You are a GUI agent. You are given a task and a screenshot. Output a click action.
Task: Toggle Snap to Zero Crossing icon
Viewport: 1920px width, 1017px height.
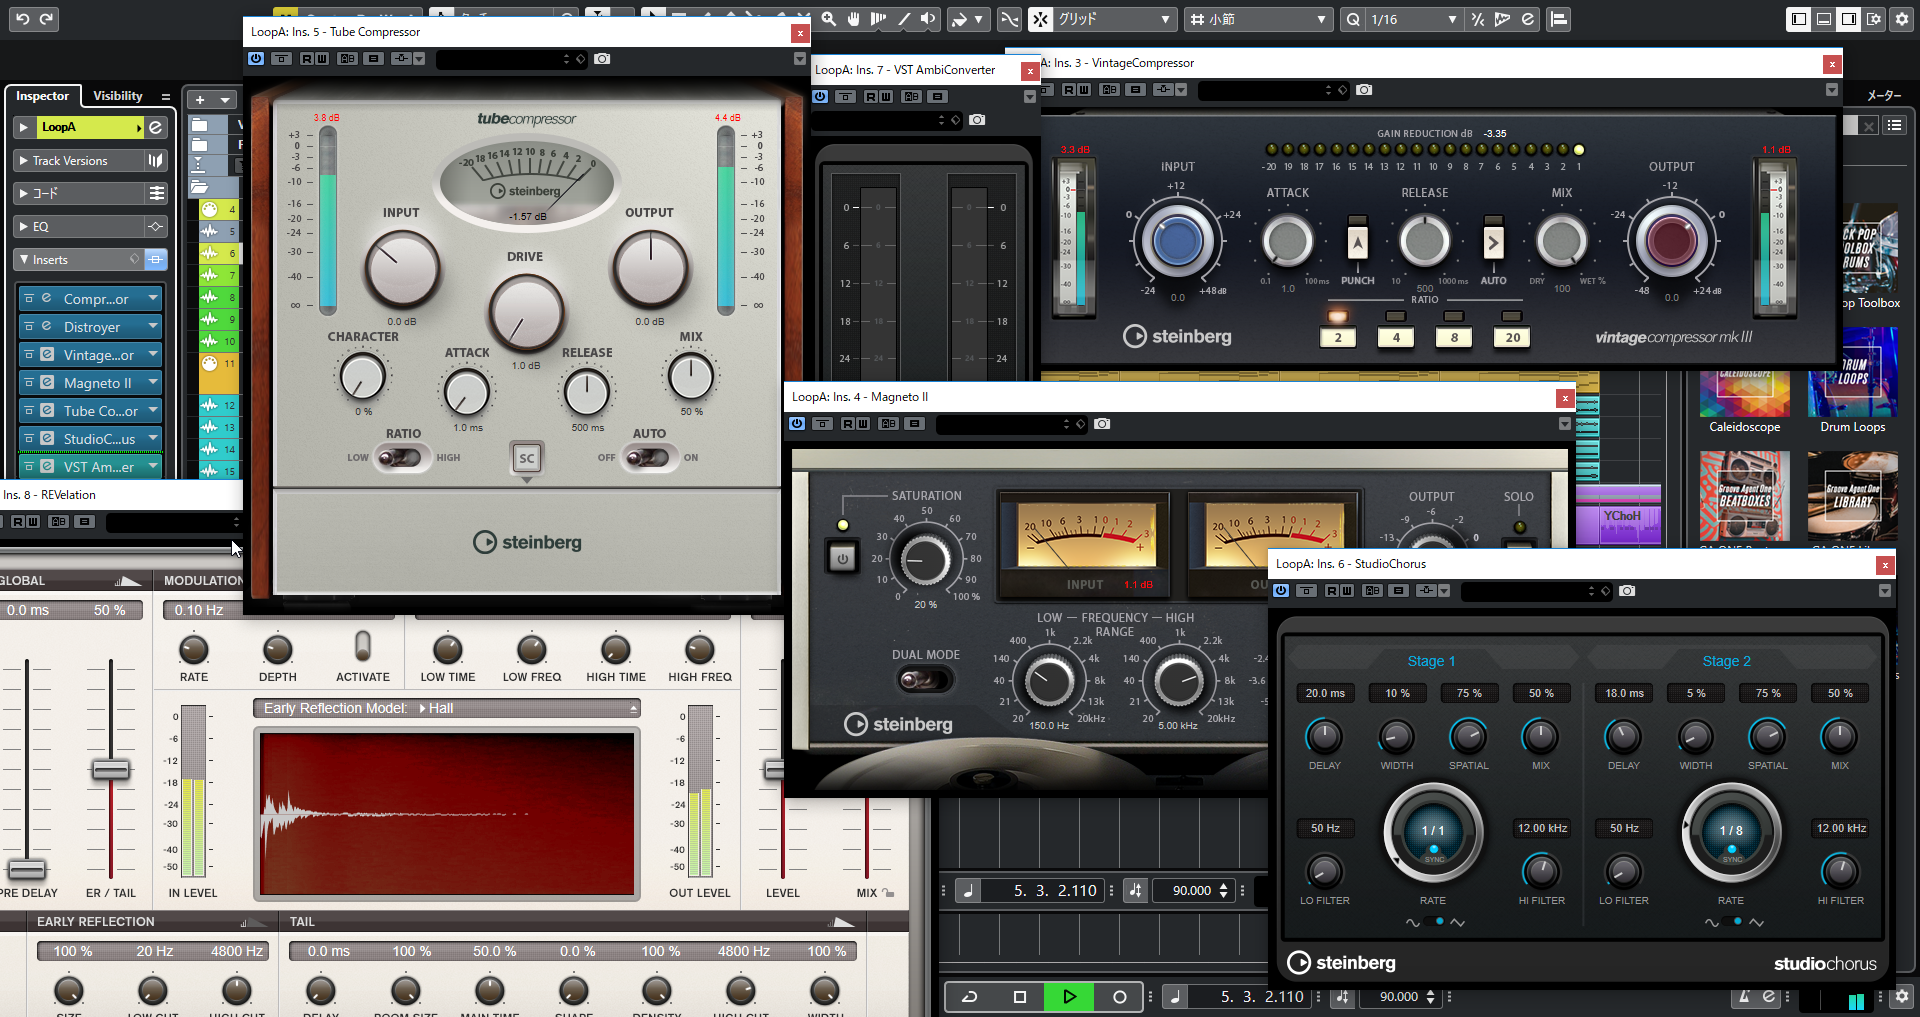pyautogui.click(x=1010, y=19)
